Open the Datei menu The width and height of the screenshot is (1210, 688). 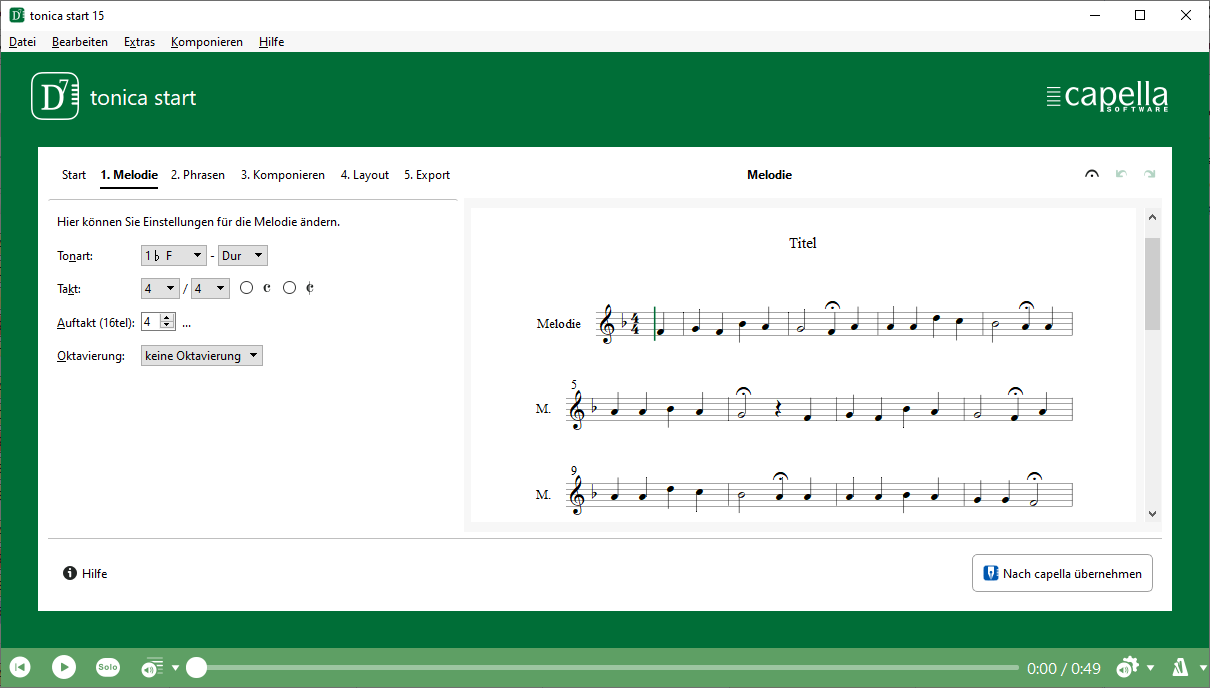22,42
